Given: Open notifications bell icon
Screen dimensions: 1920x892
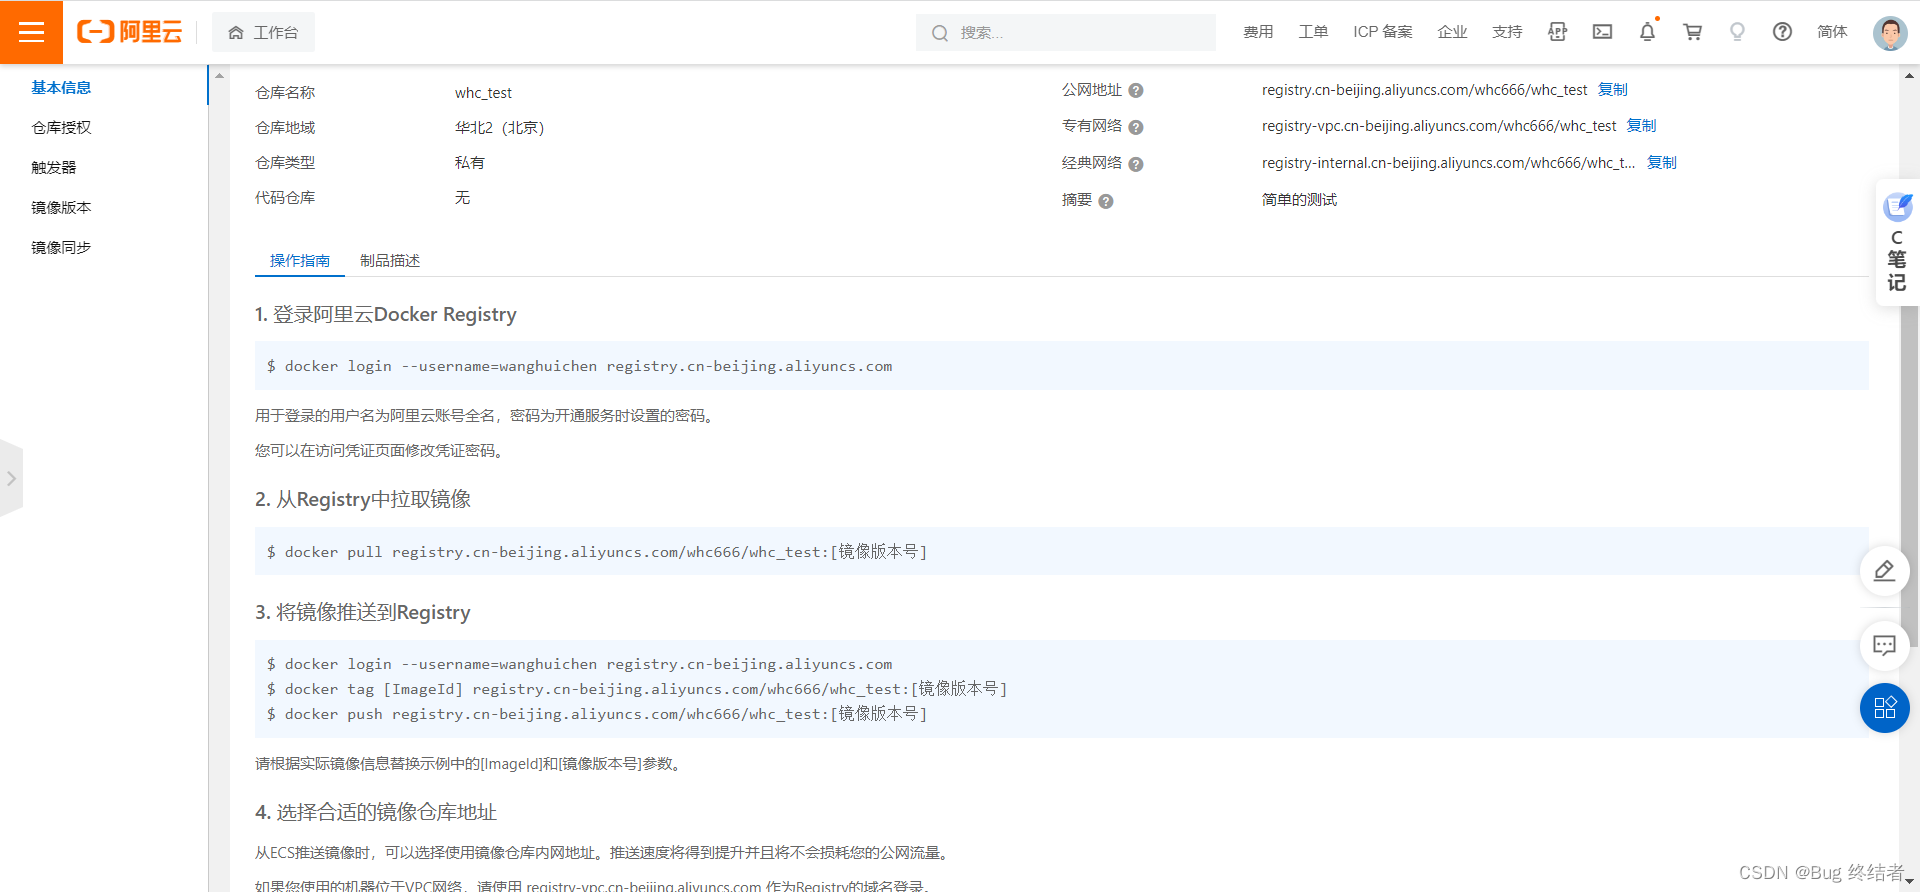Looking at the screenshot, I should click(x=1647, y=32).
